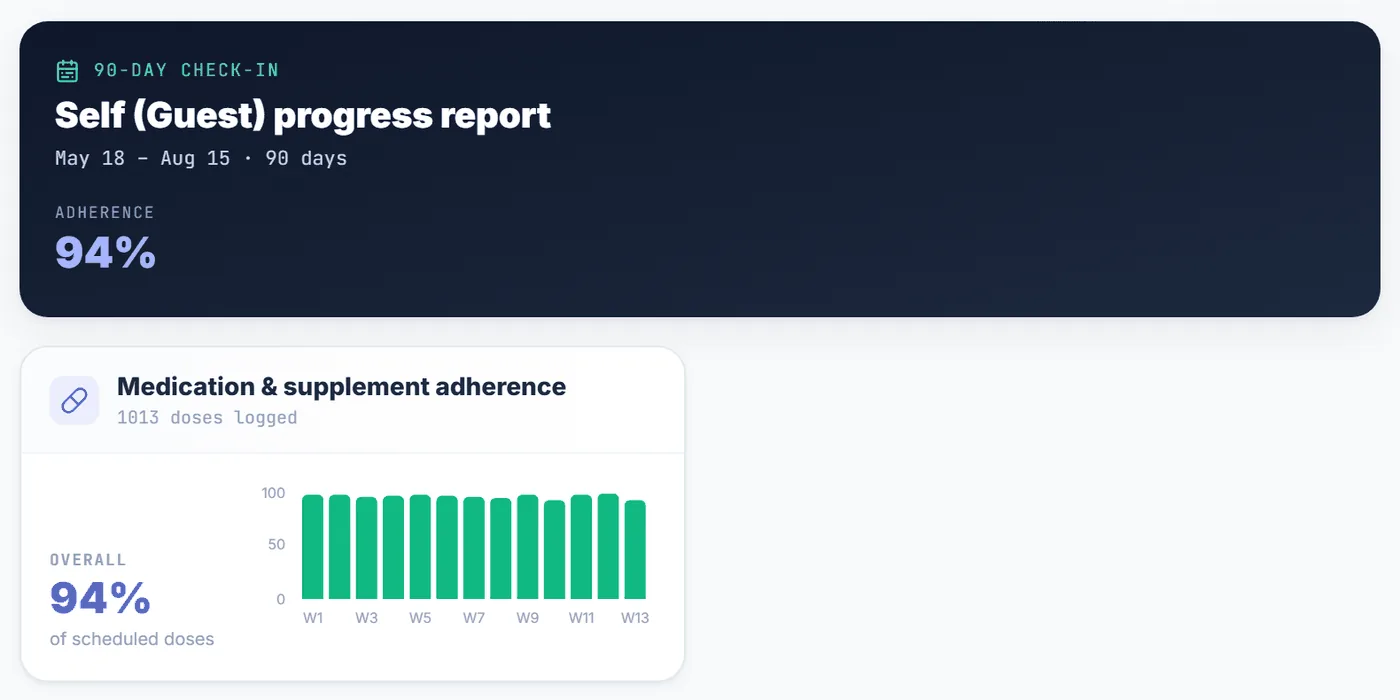
Task: Click the W11 axis label
Action: tap(582, 618)
